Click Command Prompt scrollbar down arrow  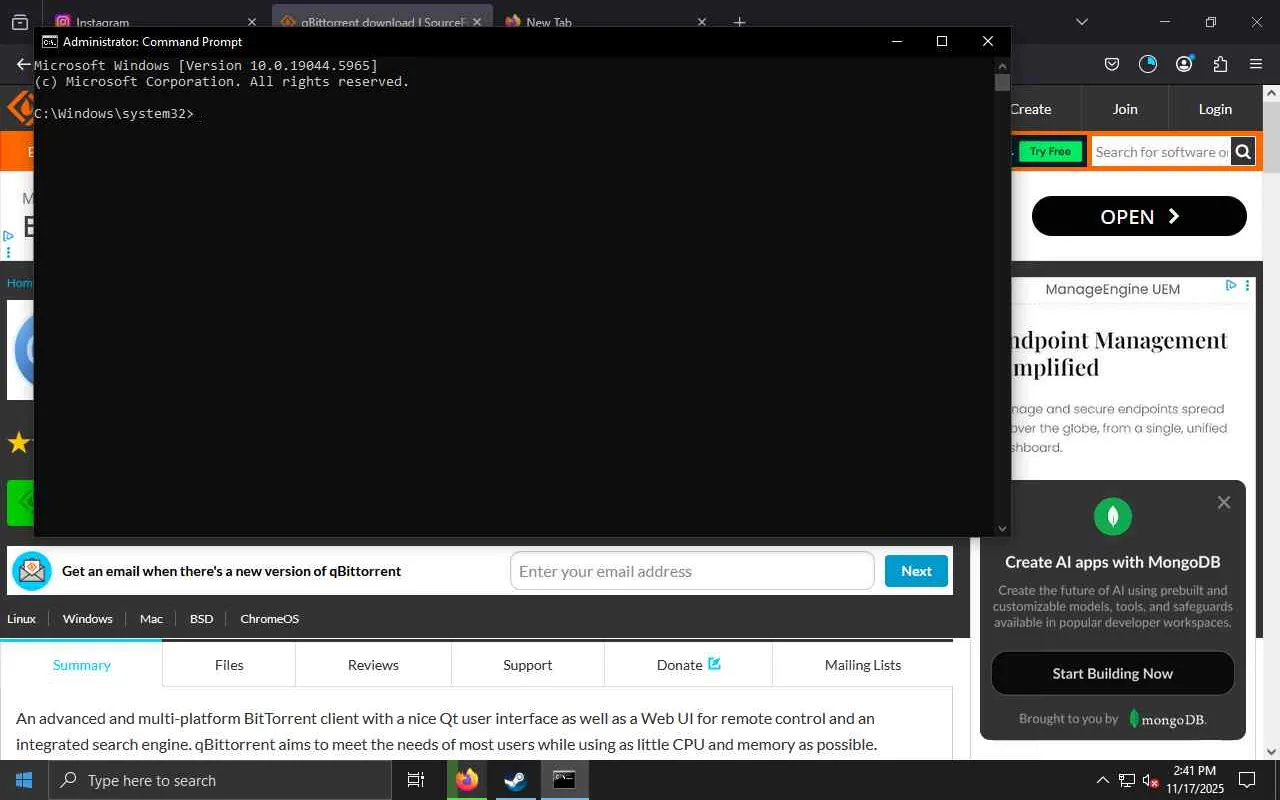[1002, 528]
